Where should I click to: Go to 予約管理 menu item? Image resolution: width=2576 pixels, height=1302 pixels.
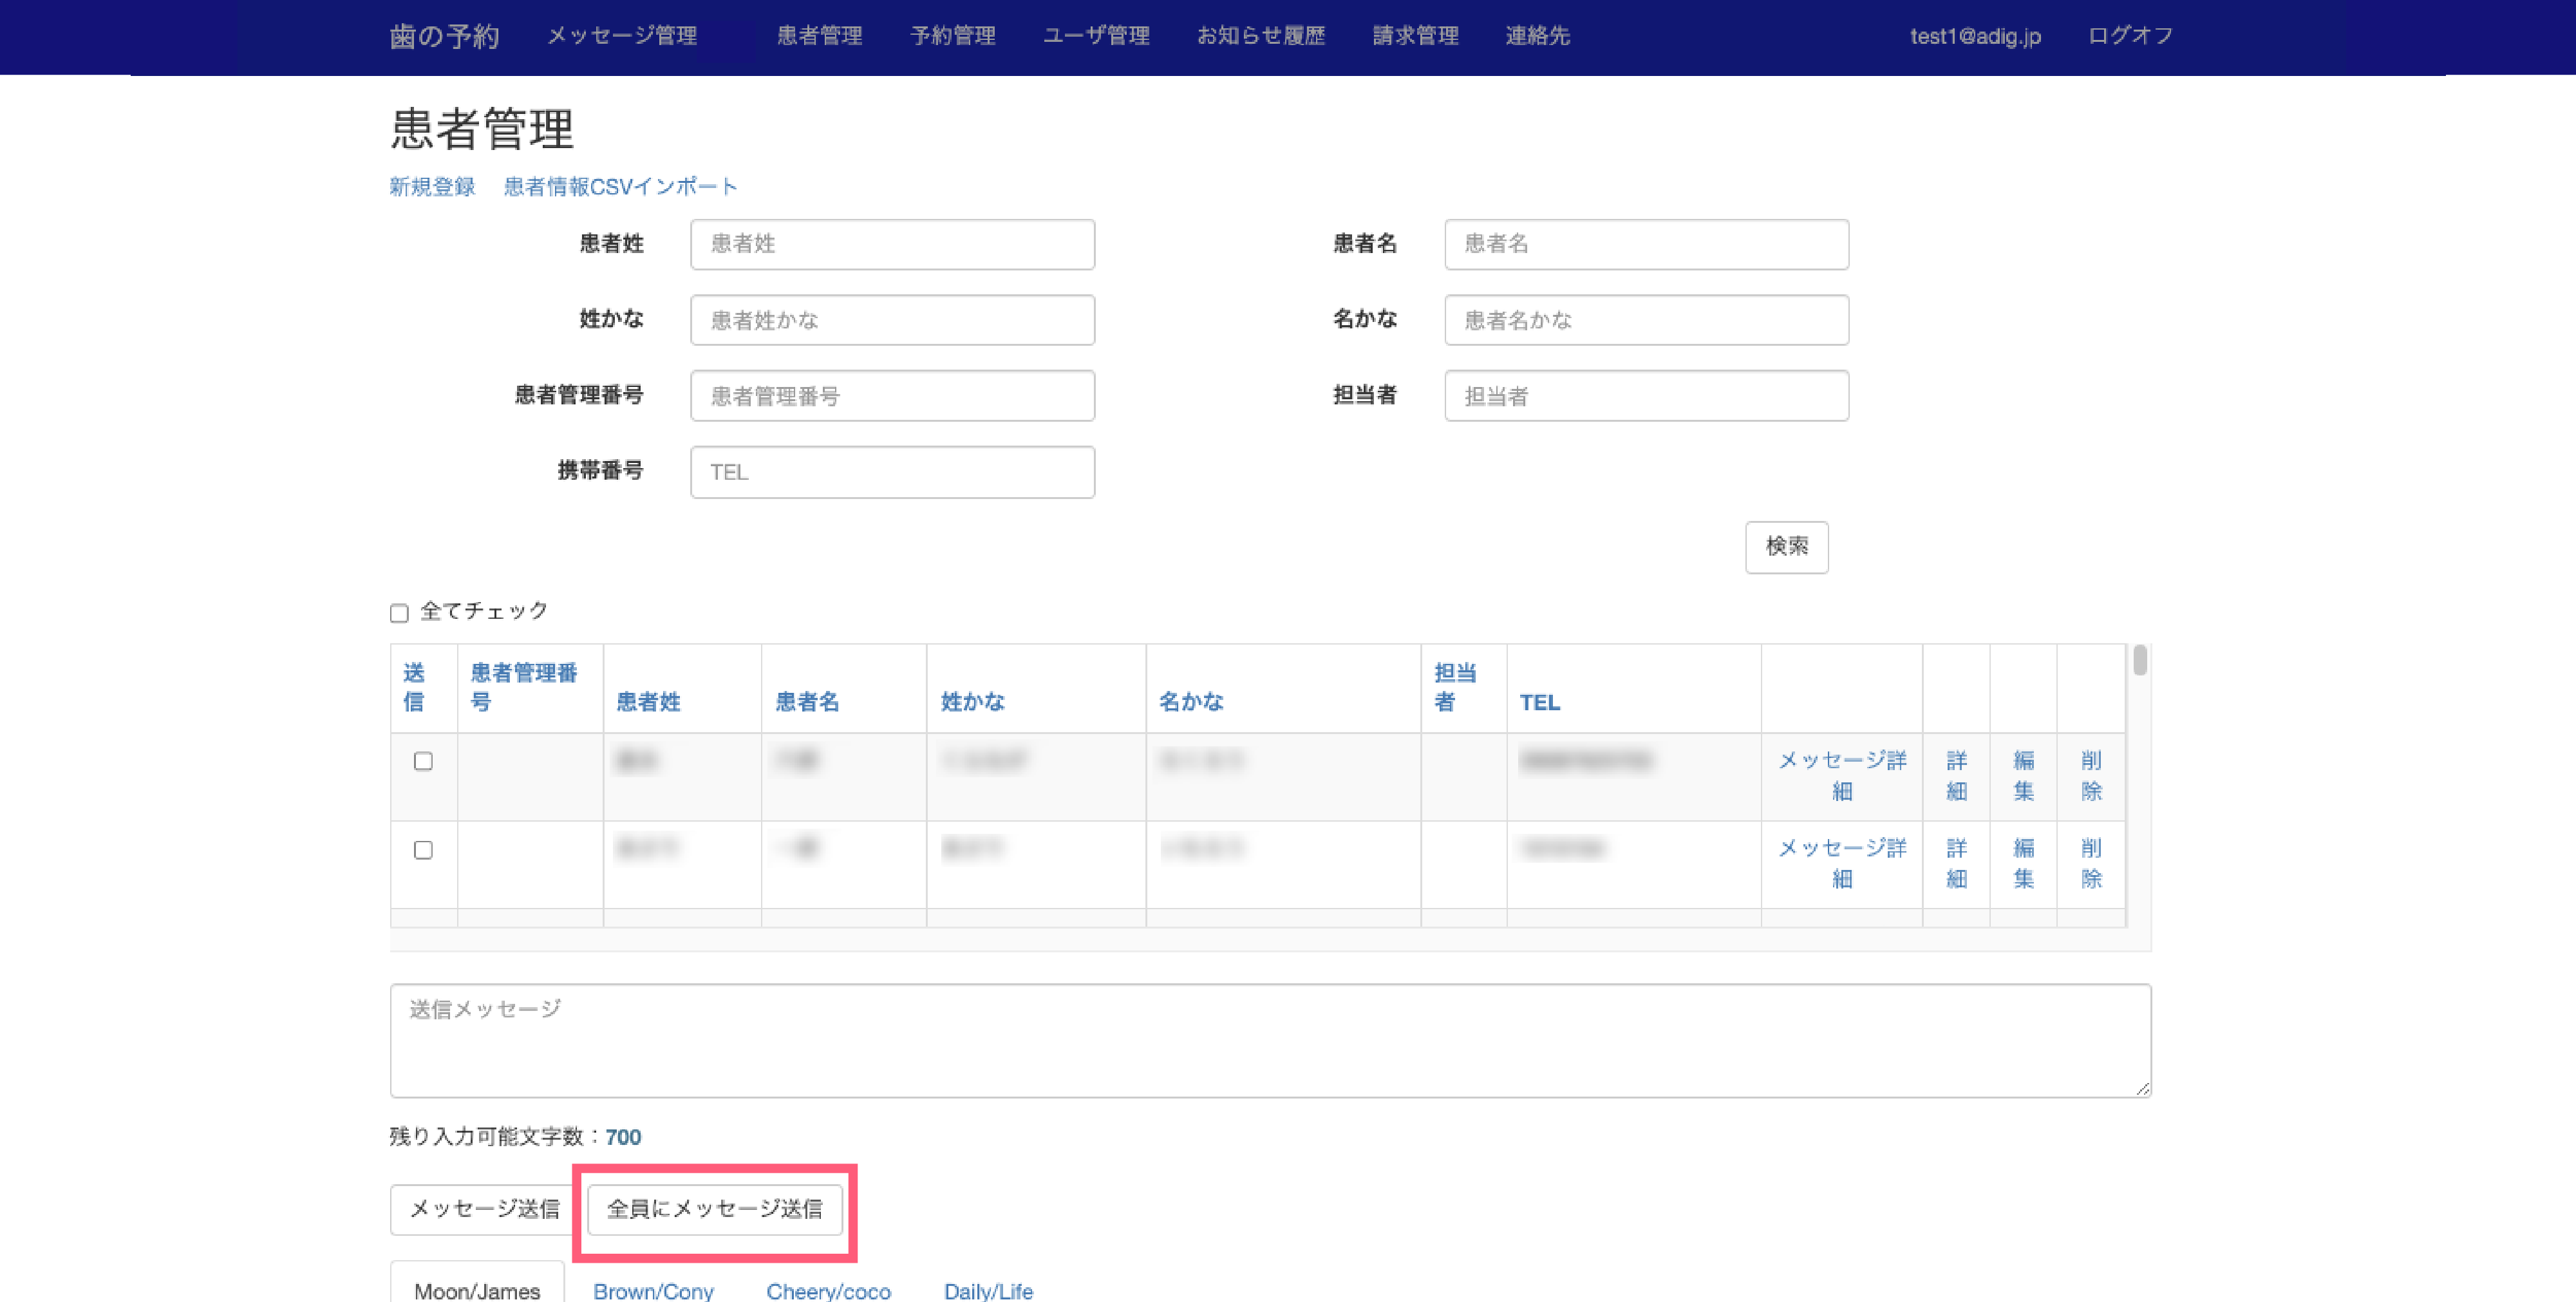[x=952, y=36]
